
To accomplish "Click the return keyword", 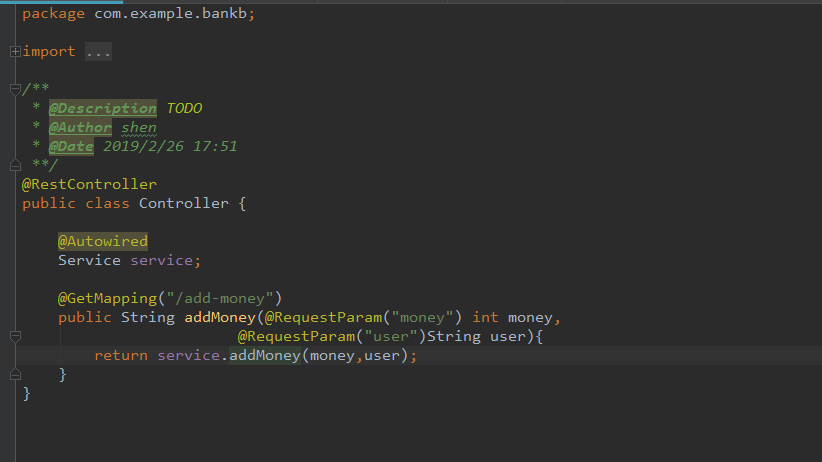I will click(121, 356).
